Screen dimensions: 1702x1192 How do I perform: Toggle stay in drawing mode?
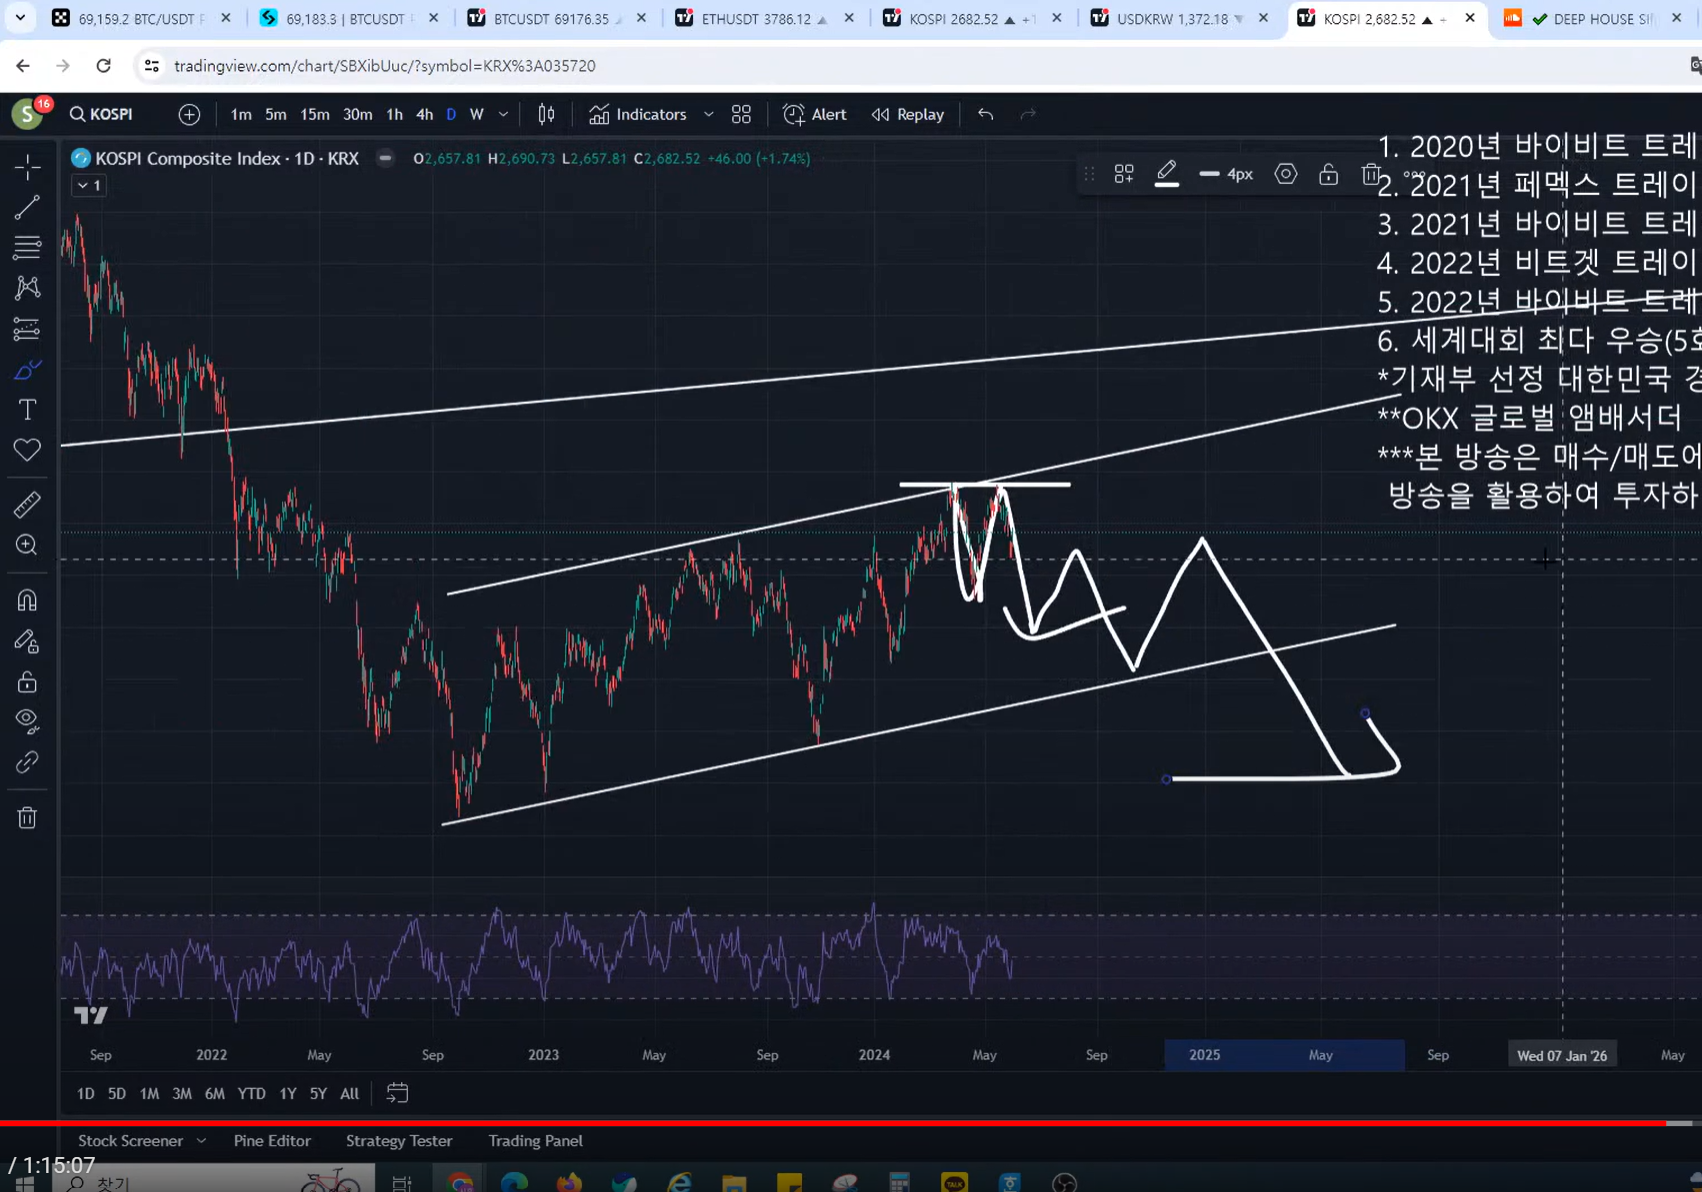point(27,641)
